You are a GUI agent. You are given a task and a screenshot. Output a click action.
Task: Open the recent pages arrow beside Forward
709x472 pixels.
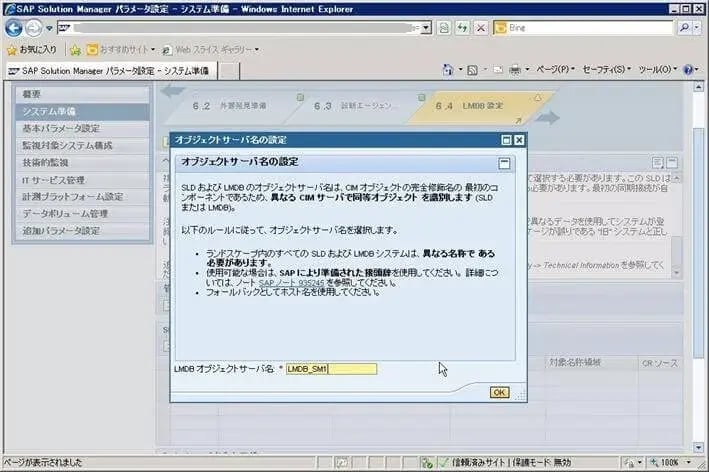point(49,28)
